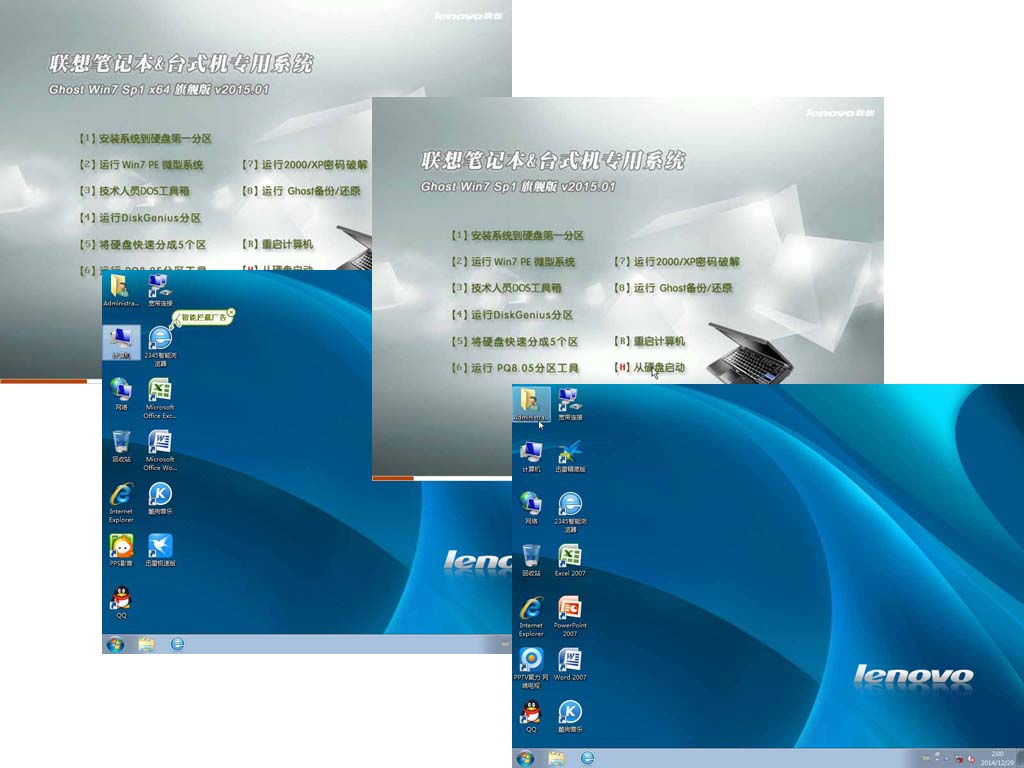This screenshot has height=768, width=1024.
Task: Open 宽带连接 shortcut on the right desktop
Action: tap(570, 404)
